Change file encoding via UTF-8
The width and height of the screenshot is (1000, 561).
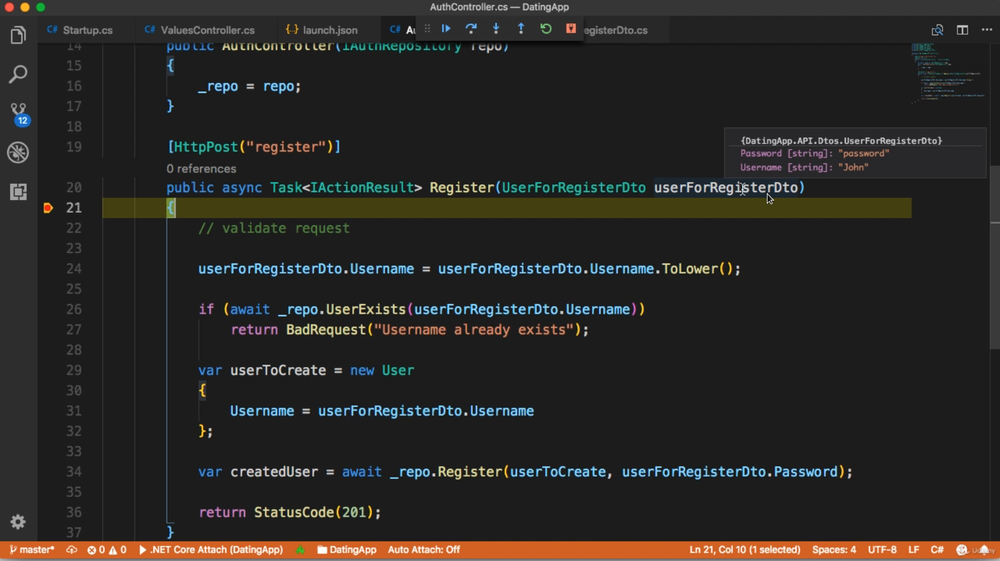click(882, 550)
